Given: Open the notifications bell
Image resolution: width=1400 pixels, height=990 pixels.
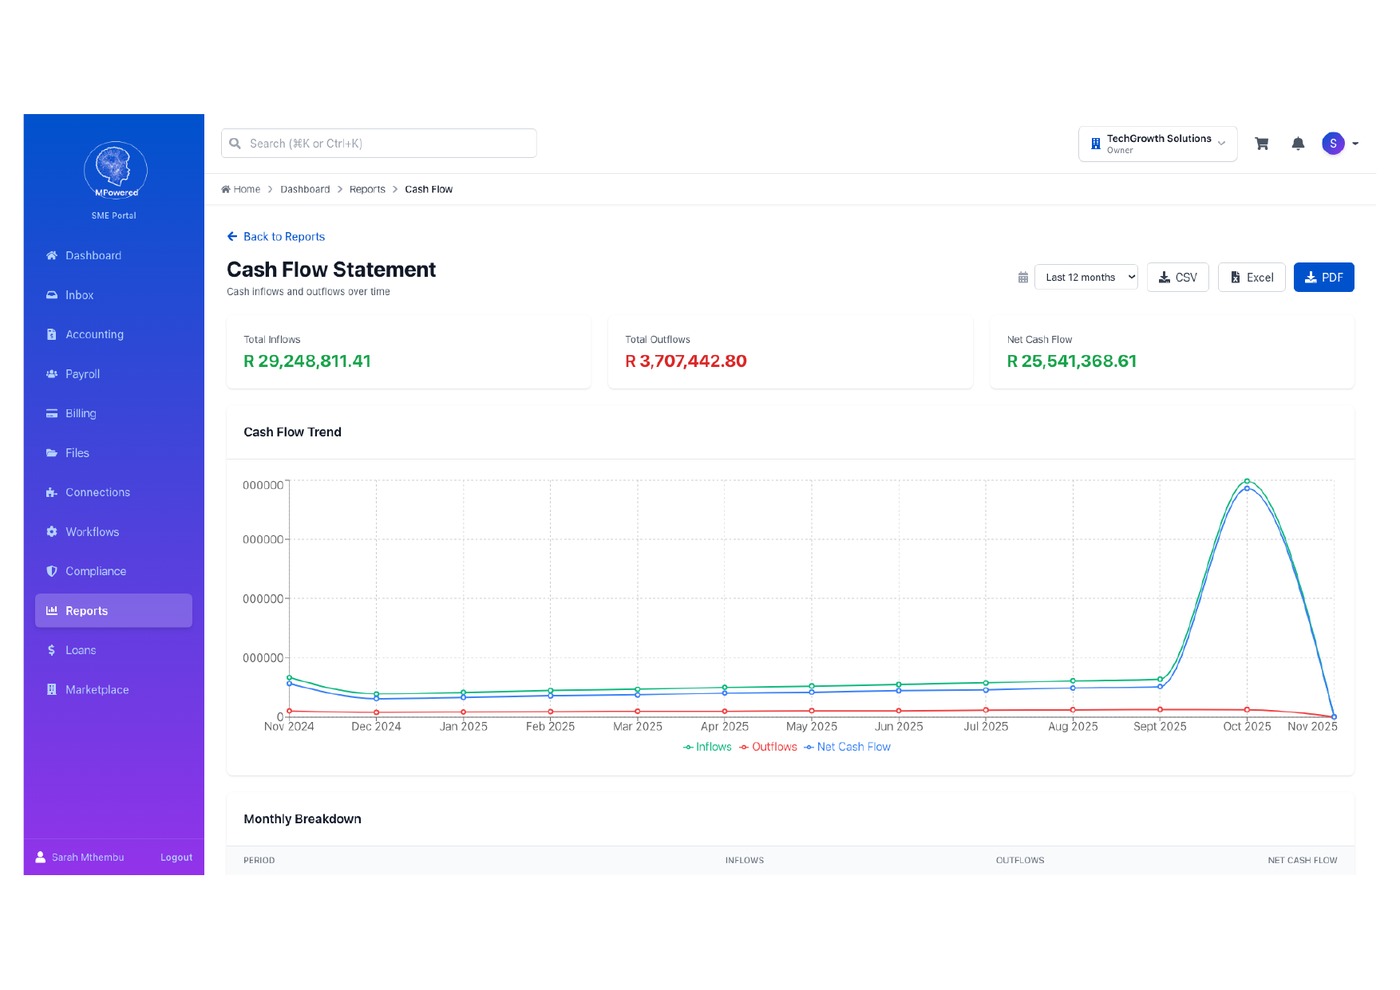Looking at the screenshot, I should [1298, 143].
